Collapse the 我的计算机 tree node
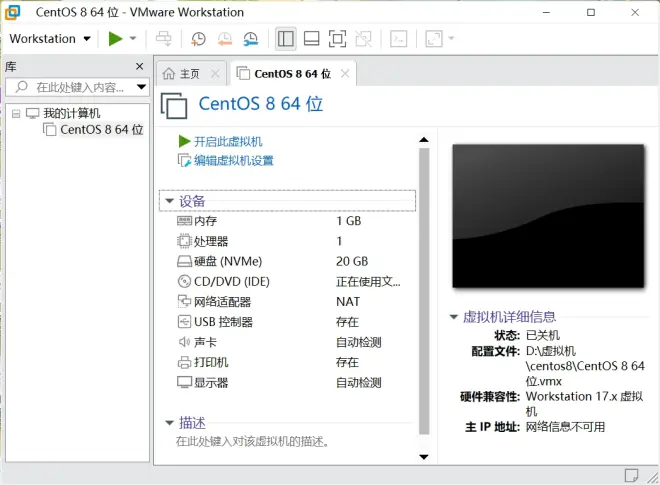Screen dimensions: 660x485 pyautogui.click(x=16, y=113)
